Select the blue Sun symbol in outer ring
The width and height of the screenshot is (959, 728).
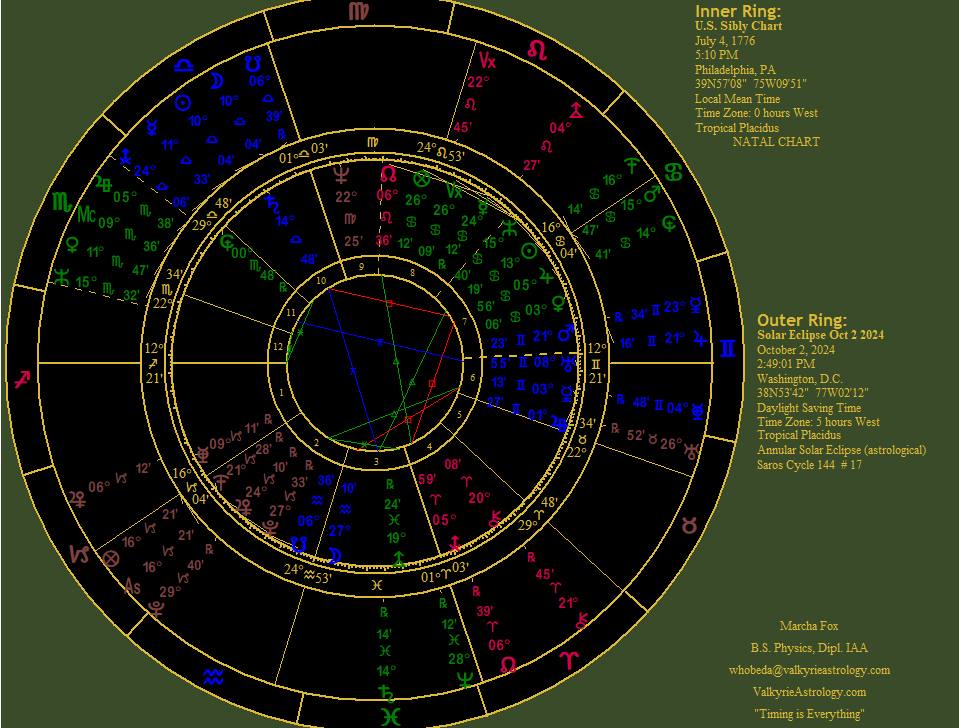(x=182, y=102)
